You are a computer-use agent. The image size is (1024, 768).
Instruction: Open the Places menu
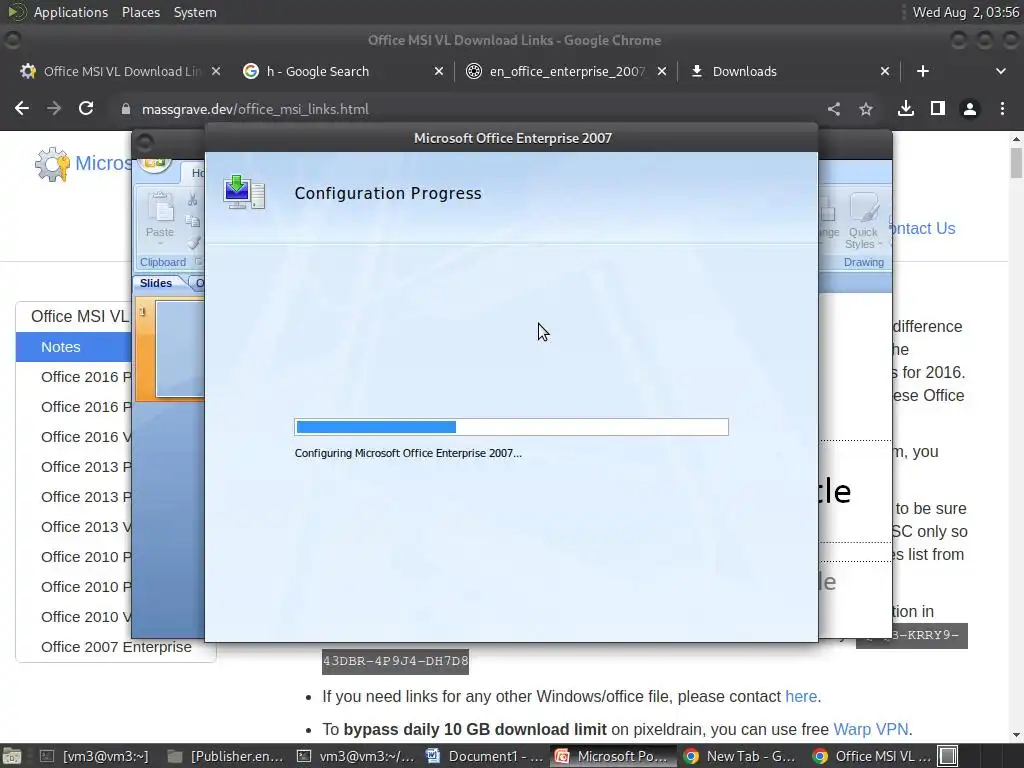click(141, 12)
